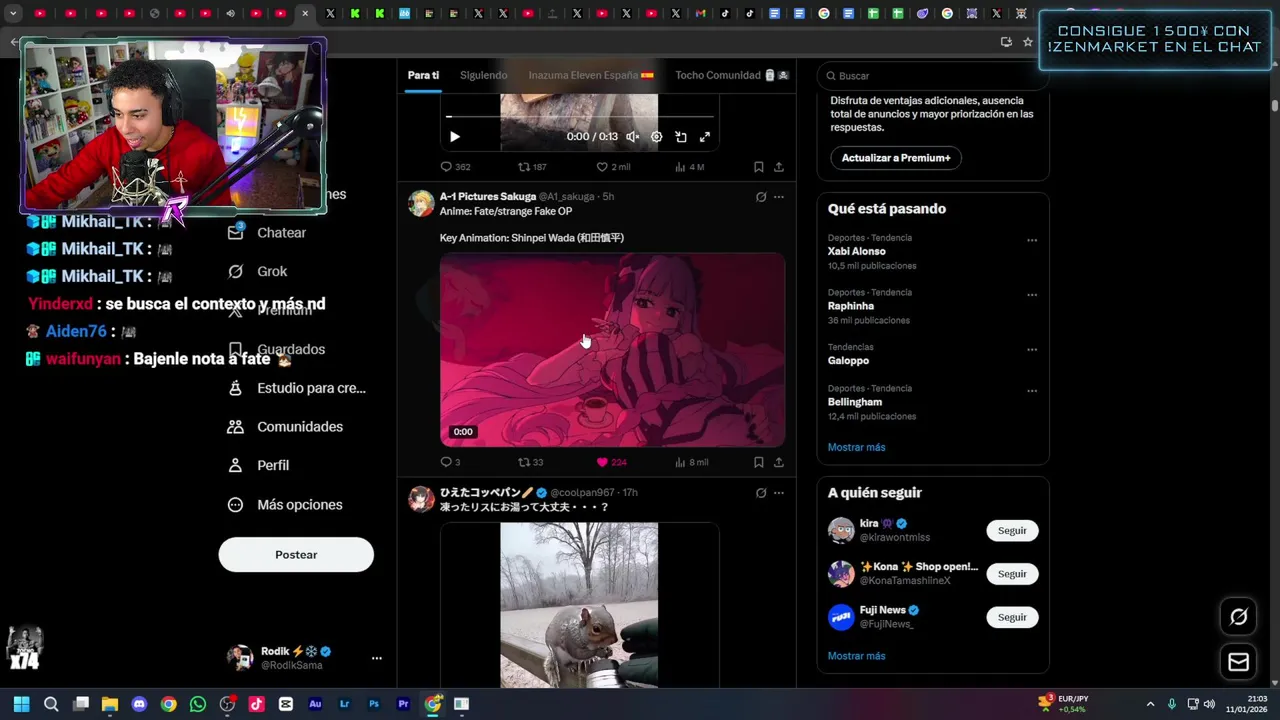Open more options on A-1 Pictures Sakuga post
The image size is (1280, 720).
tap(779, 197)
